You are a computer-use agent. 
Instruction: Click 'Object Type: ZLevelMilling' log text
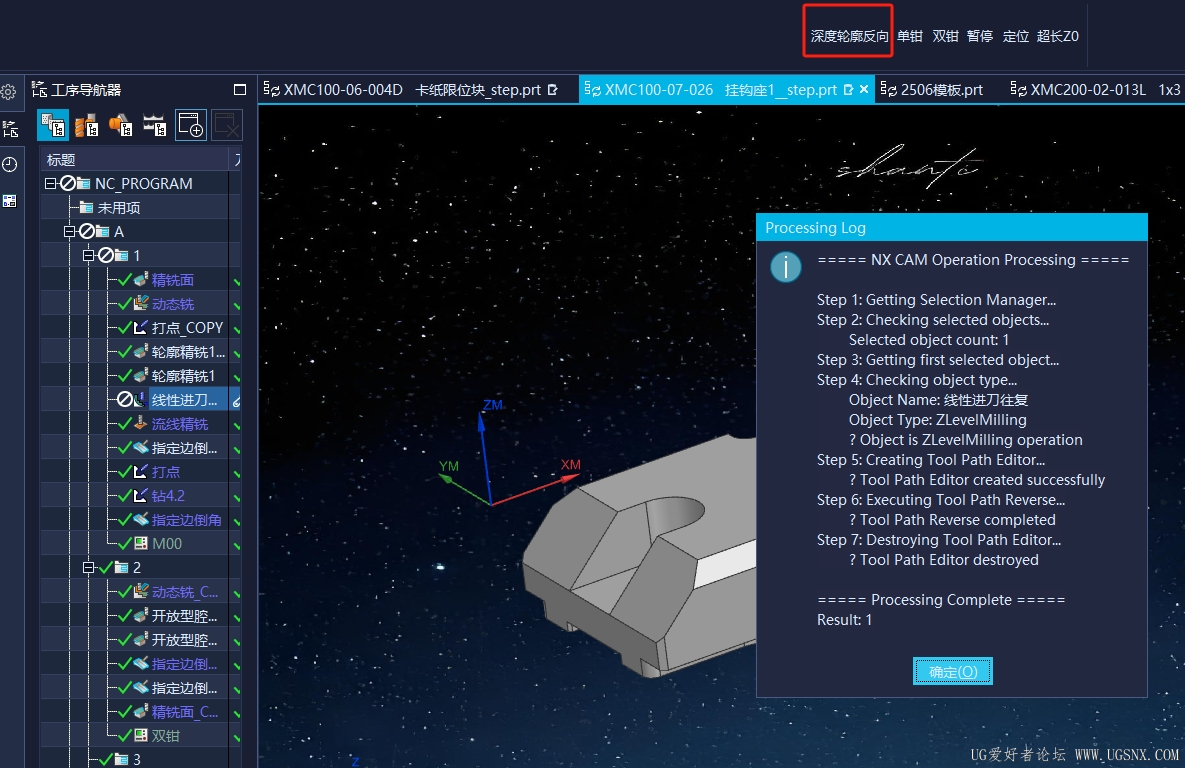937,420
